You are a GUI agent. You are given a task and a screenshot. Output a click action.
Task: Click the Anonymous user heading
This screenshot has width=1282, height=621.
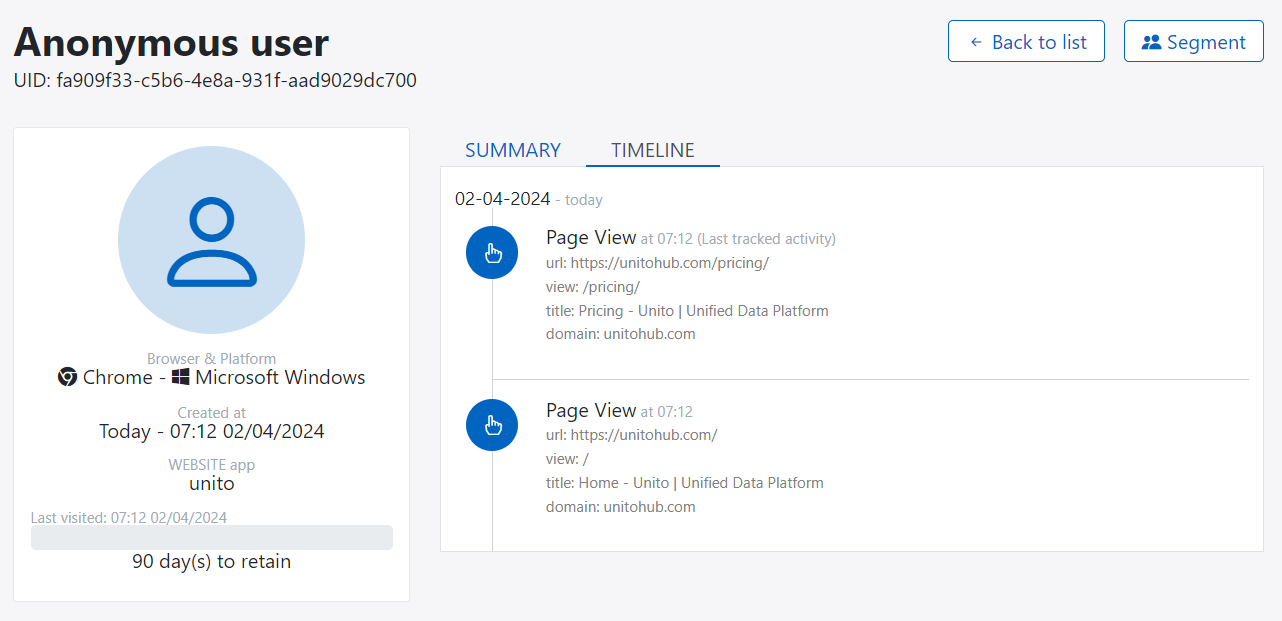click(171, 42)
